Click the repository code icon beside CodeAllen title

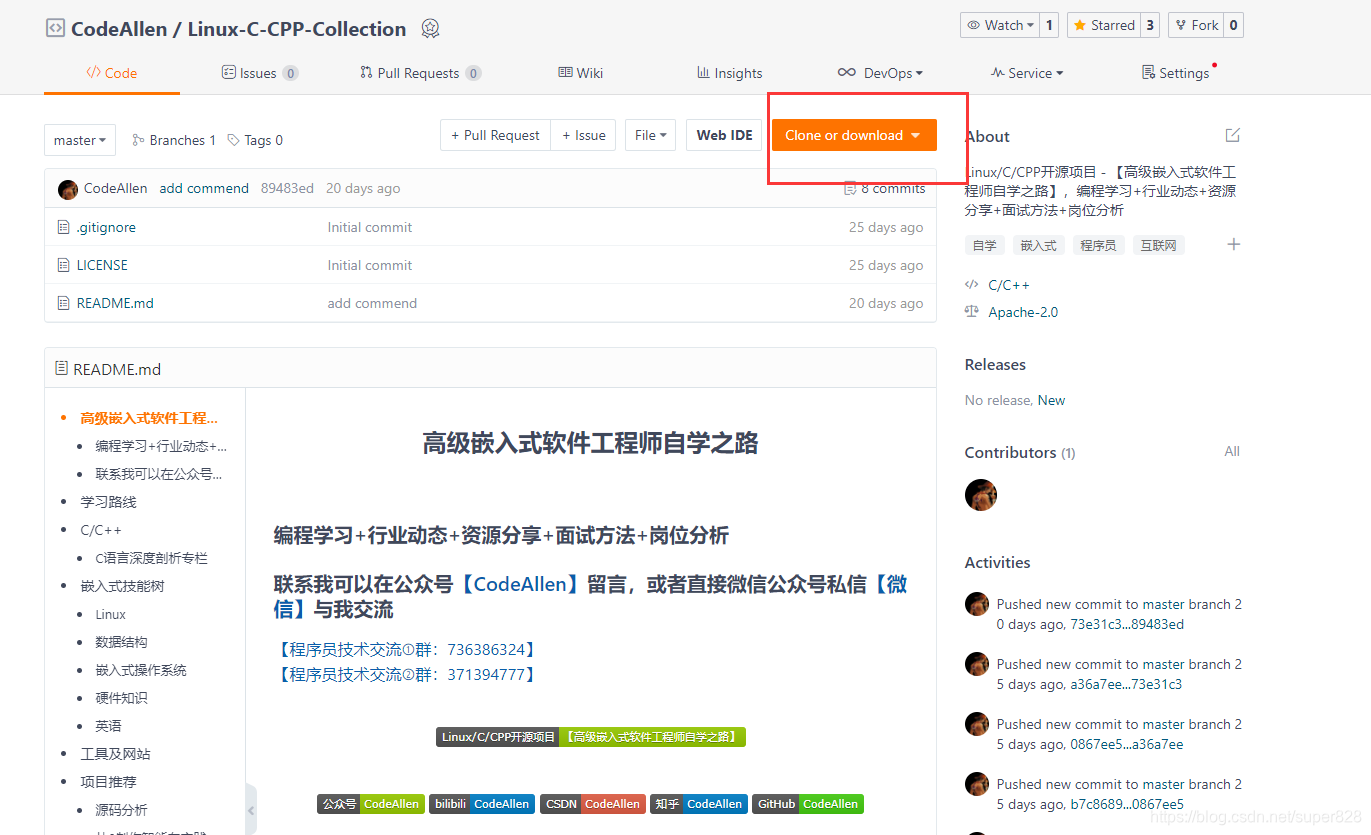tap(55, 29)
